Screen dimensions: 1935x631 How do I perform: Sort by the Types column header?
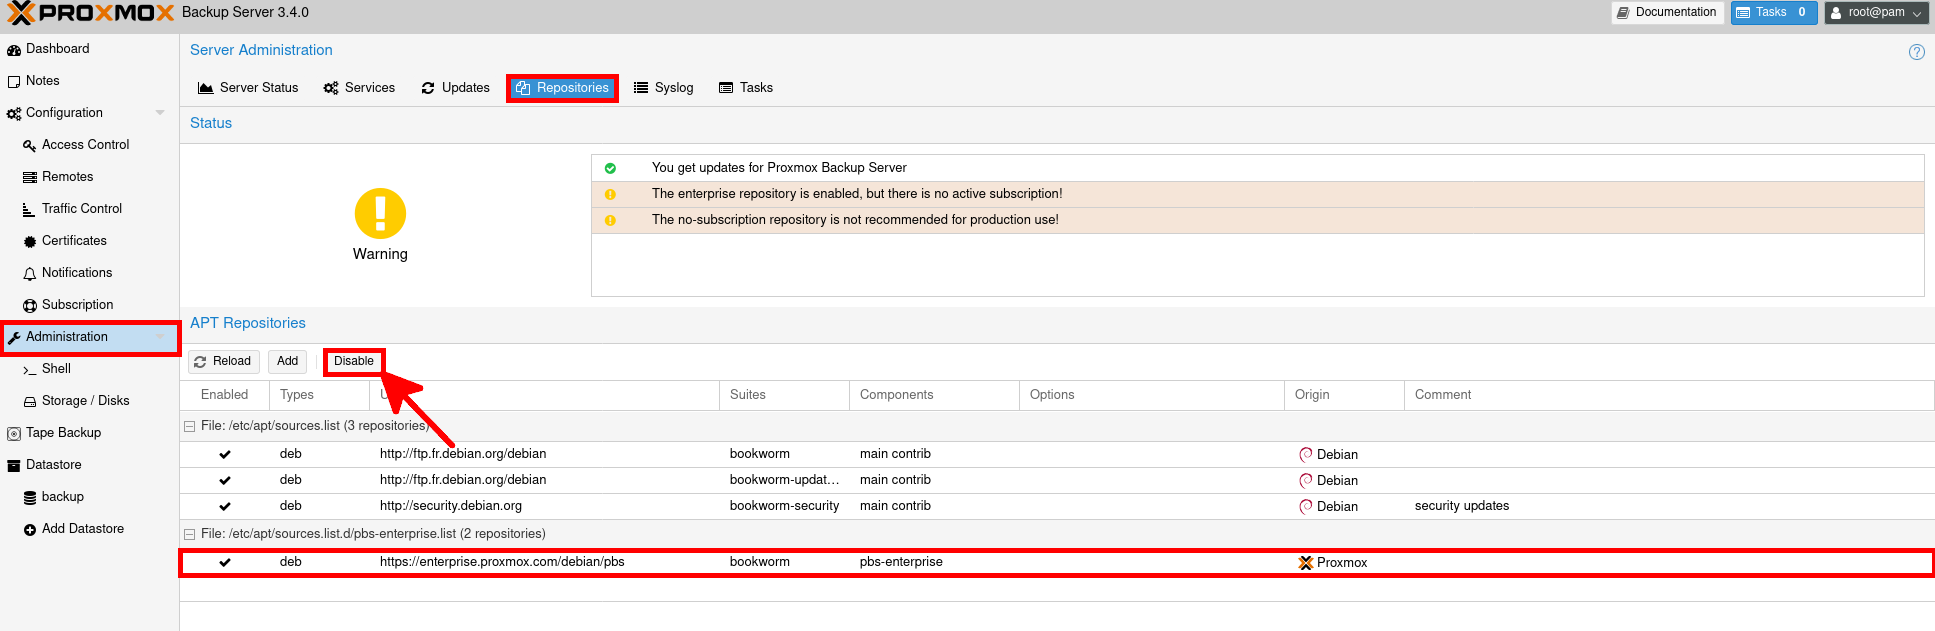[319, 395]
